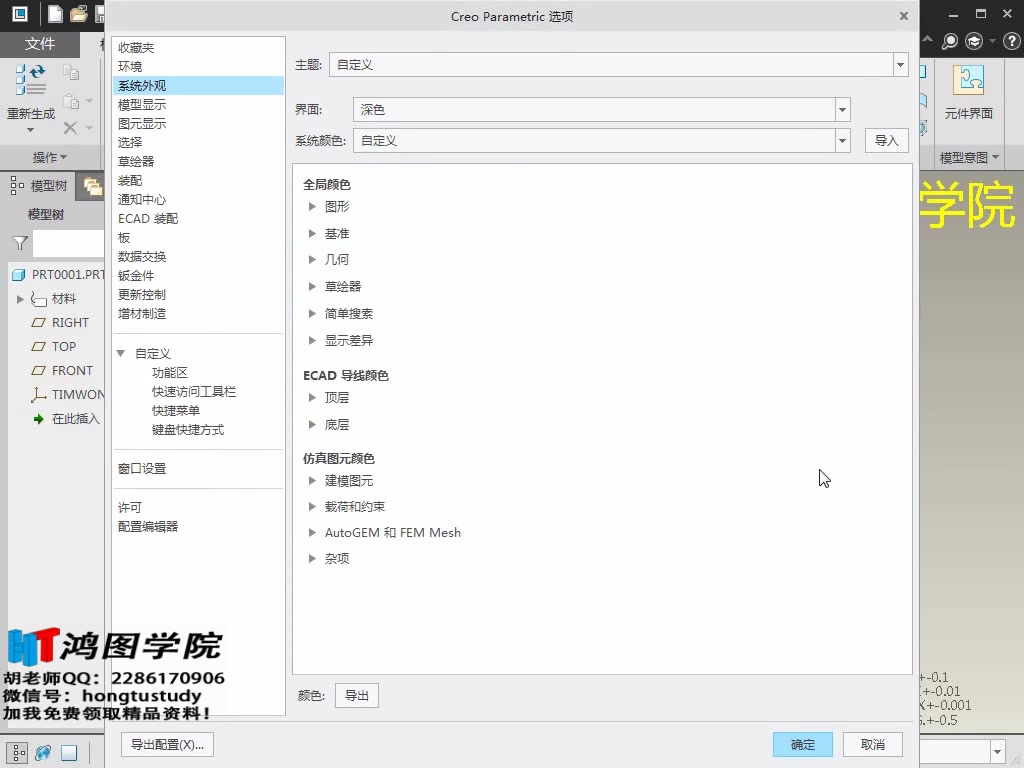Viewport: 1024px width, 768px height.
Task: Click the New file icon in quick access toolbar
Action: pos(55,13)
